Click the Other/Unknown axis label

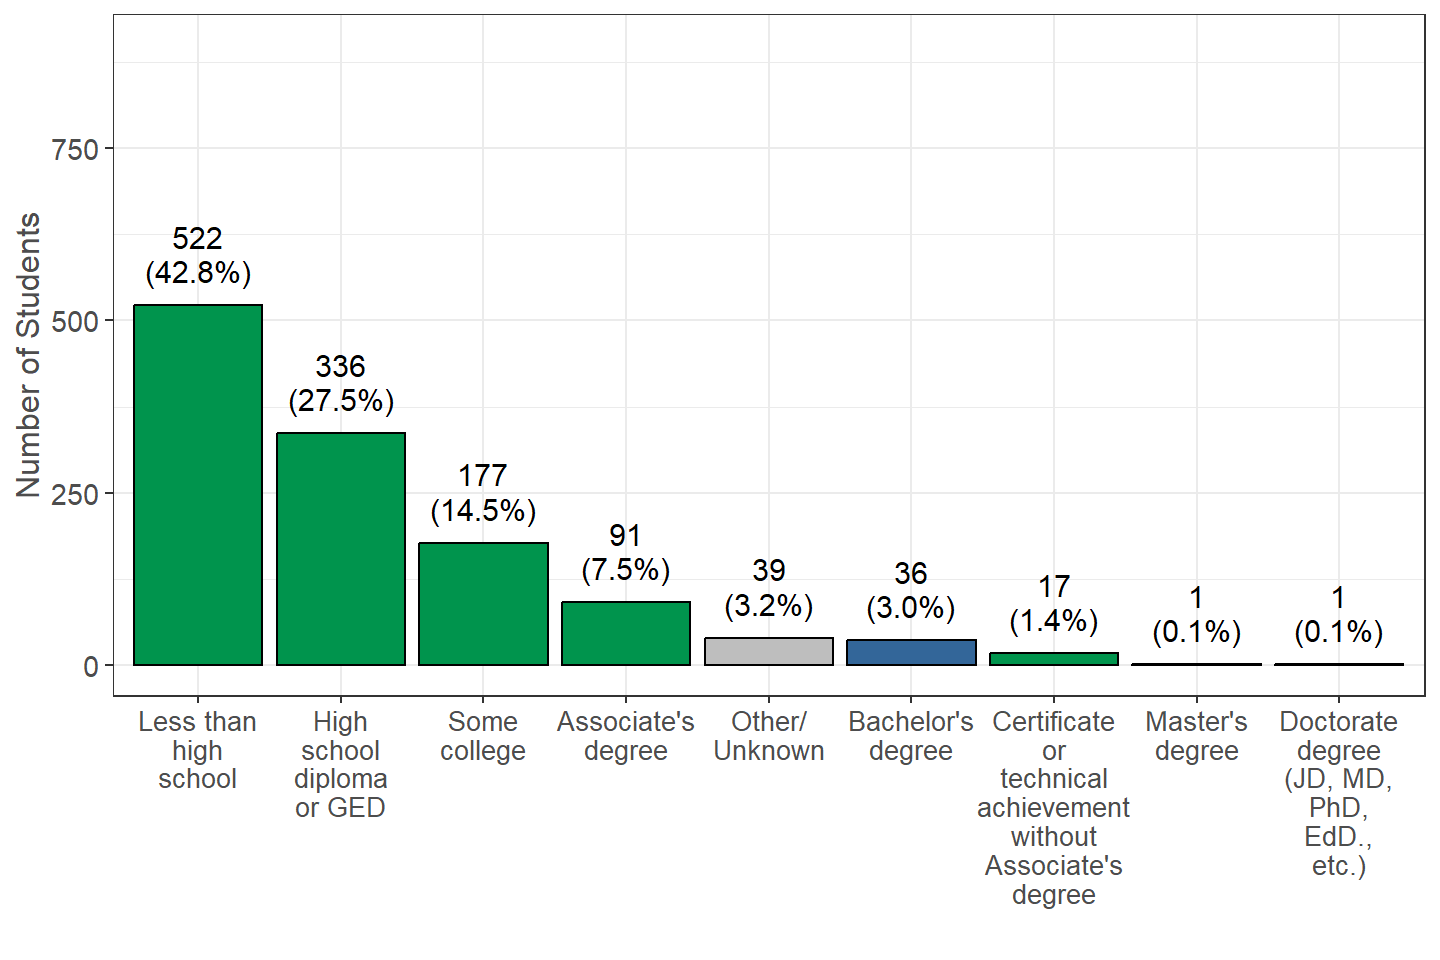pos(769,736)
